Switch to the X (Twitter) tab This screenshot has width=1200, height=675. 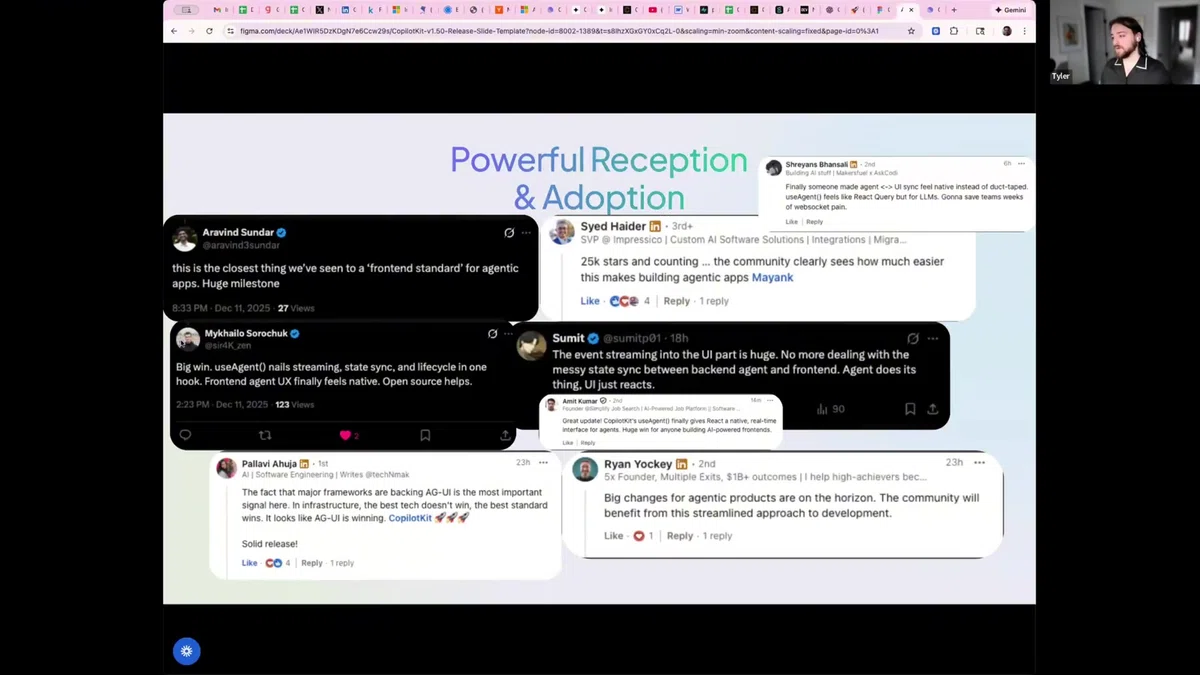(x=322, y=10)
